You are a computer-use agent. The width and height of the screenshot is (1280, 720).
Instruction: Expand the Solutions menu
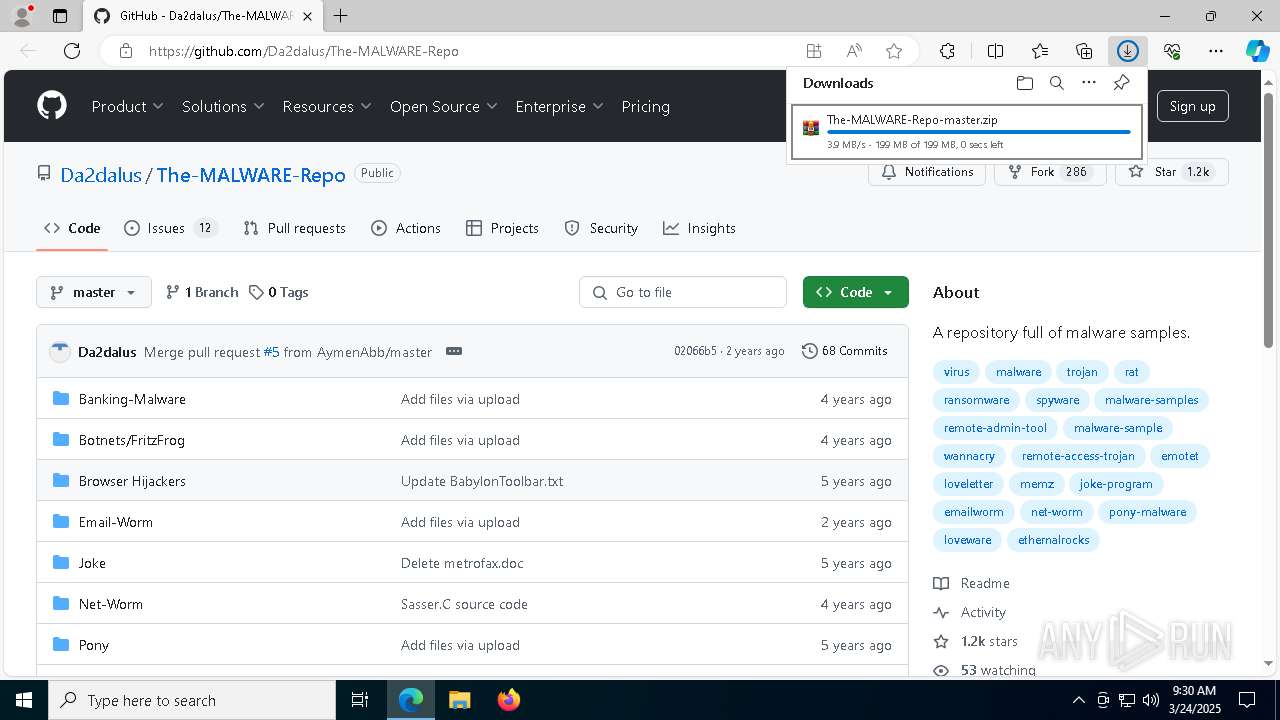point(223,106)
